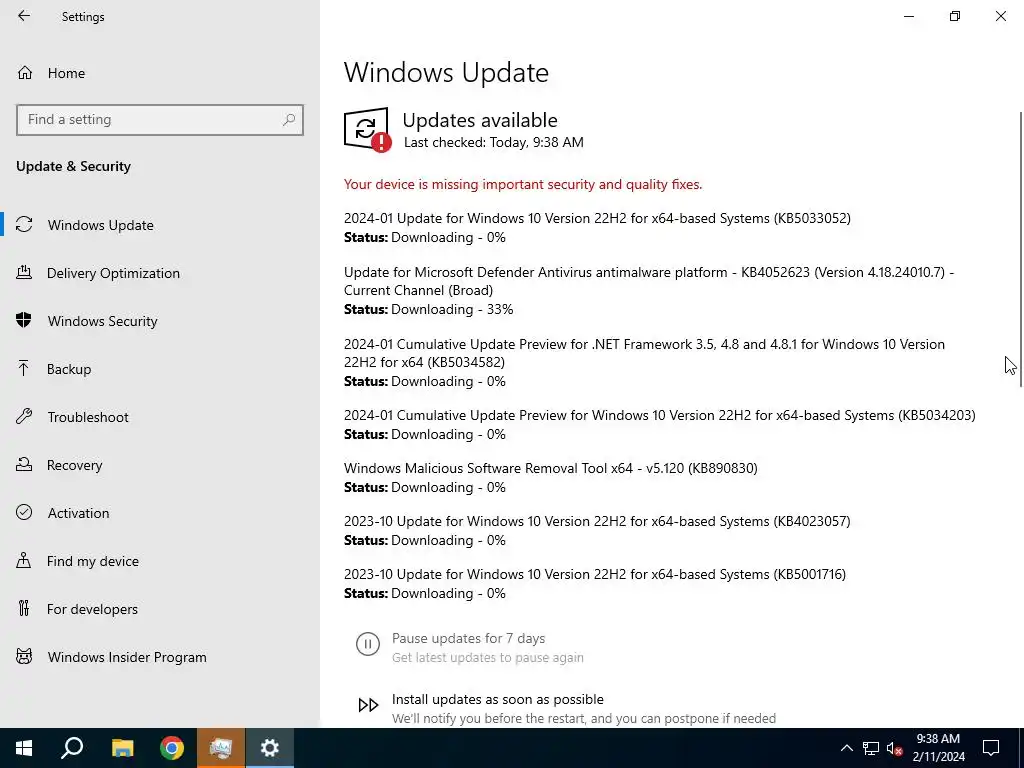Click the Windows Update page scrollbar thumb
This screenshot has height=768, width=1024.
click(x=1021, y=249)
